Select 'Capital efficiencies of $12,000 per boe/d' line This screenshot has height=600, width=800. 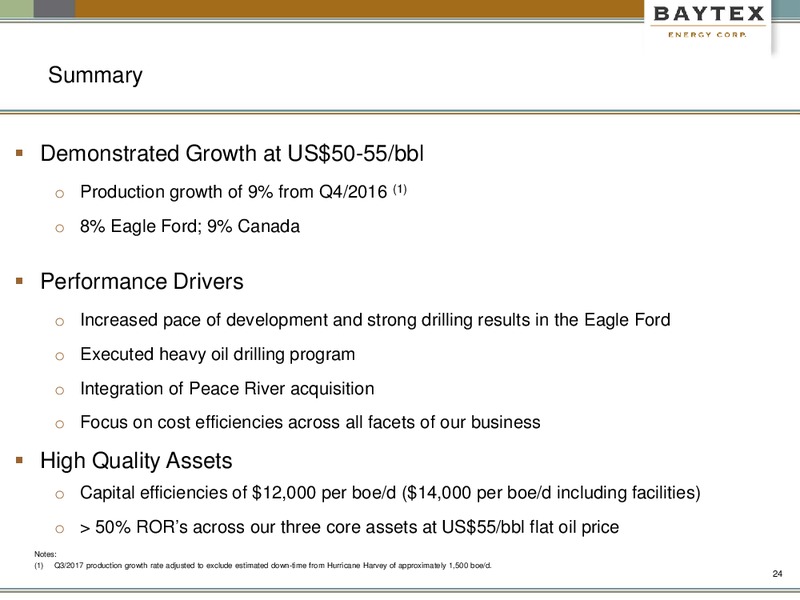pos(390,493)
